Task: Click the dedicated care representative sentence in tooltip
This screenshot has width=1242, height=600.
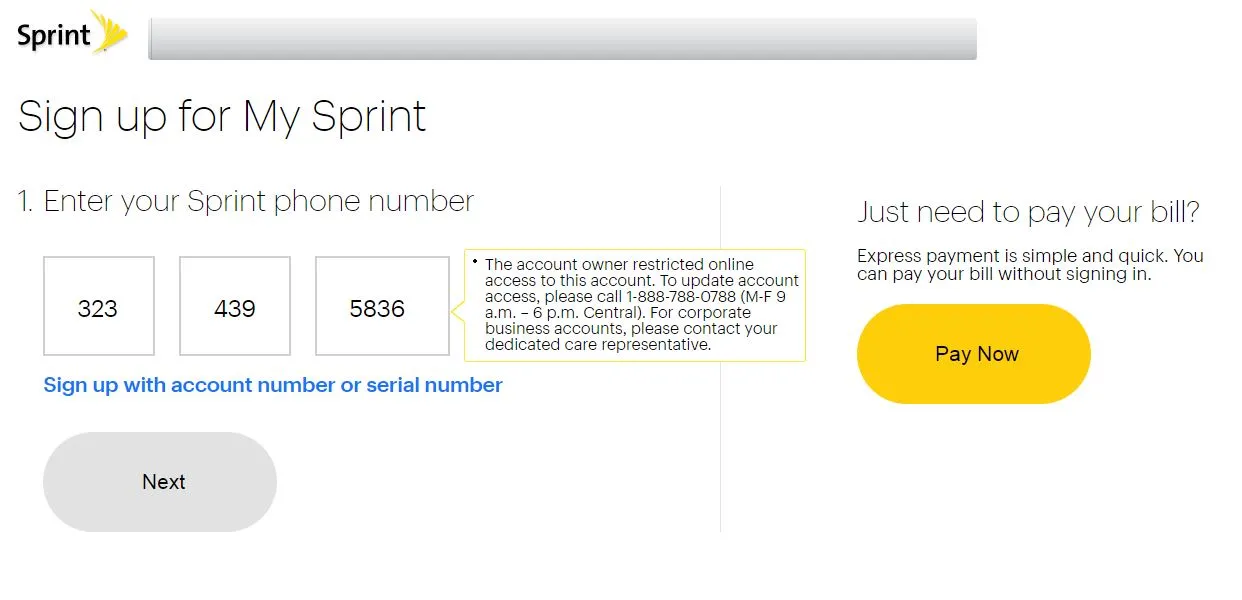Action: click(631, 329)
